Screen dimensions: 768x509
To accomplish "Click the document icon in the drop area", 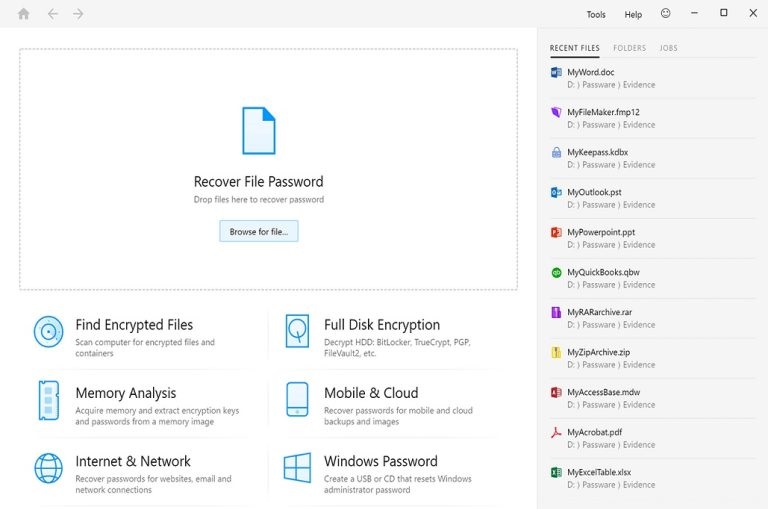I will pos(258,131).
